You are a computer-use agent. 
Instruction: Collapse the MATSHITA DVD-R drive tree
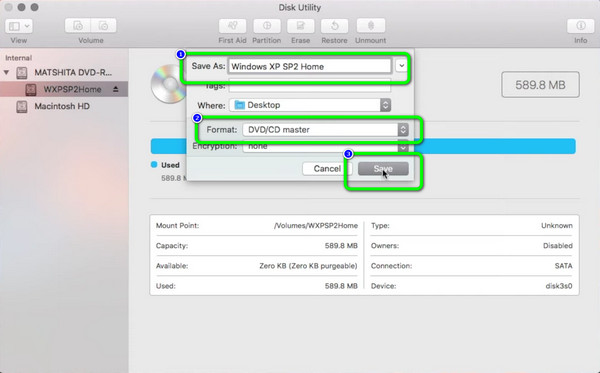(x=7, y=72)
